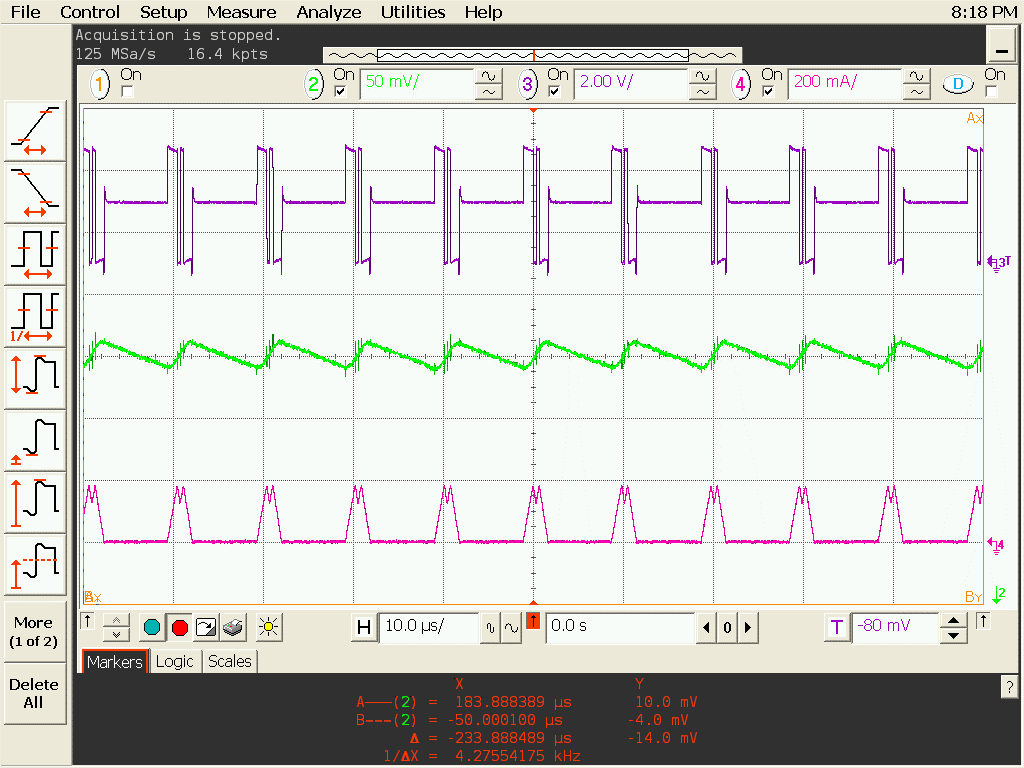The width and height of the screenshot is (1024, 768).
Task: Click the green Run acquisition button
Action: (152, 628)
